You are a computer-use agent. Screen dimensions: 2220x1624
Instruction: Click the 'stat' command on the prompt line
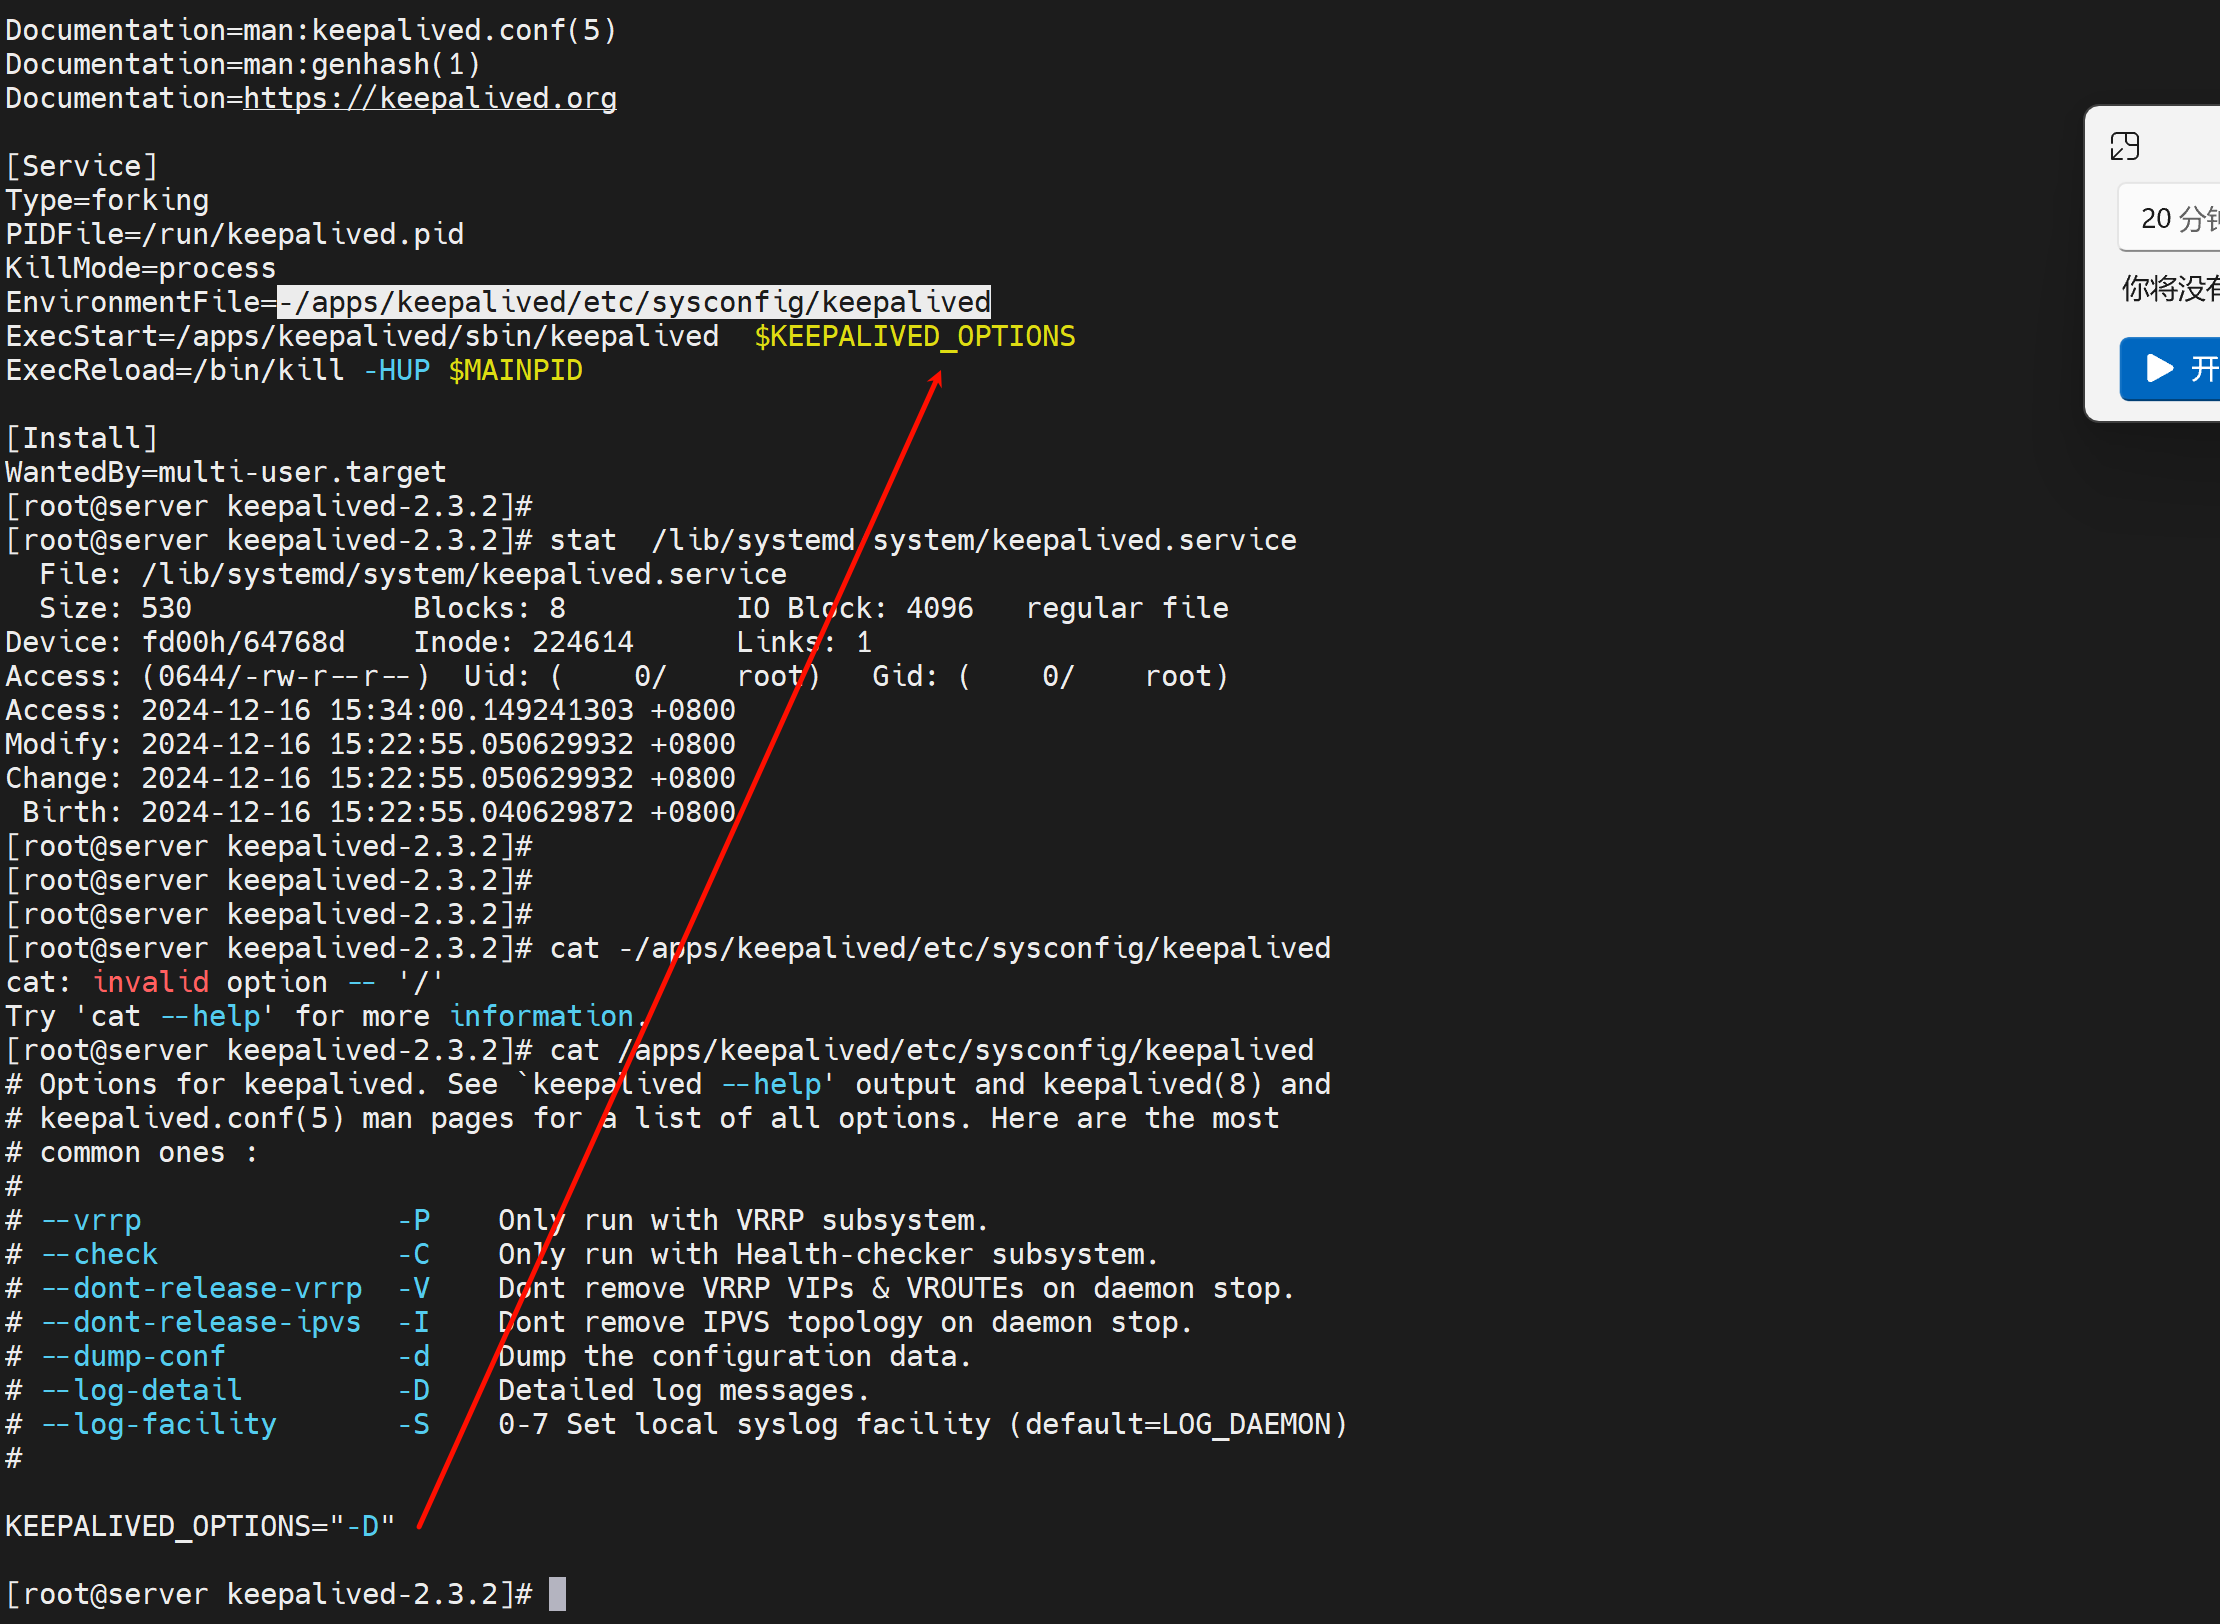[x=583, y=540]
